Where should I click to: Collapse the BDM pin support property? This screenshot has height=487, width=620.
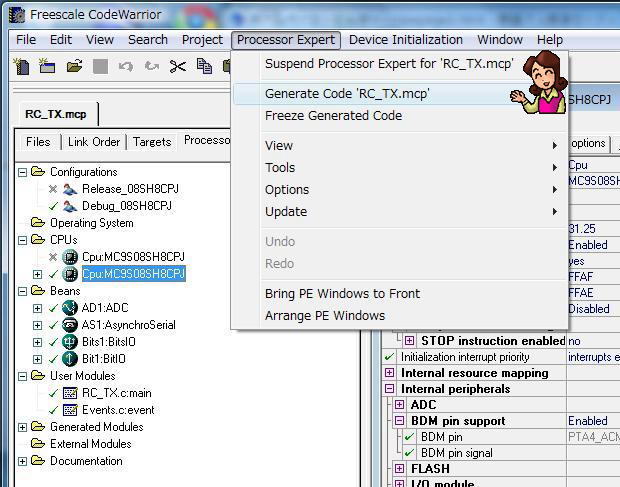pyautogui.click(x=399, y=421)
